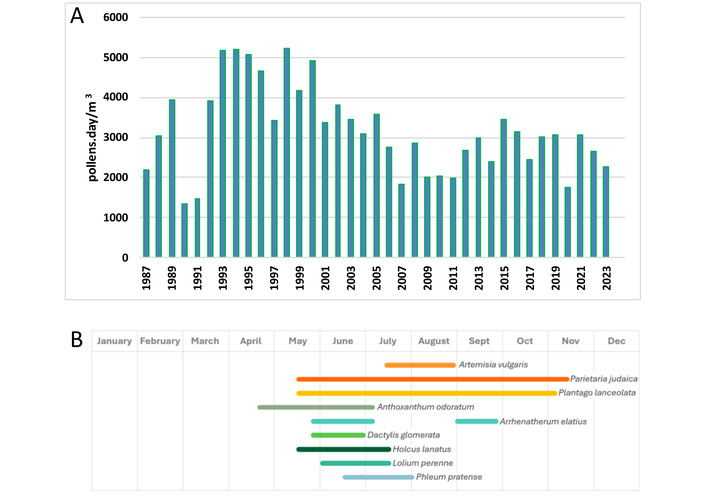Click the panel letter B label
Image resolution: width=706 pixels, height=497 pixels.
77,340
